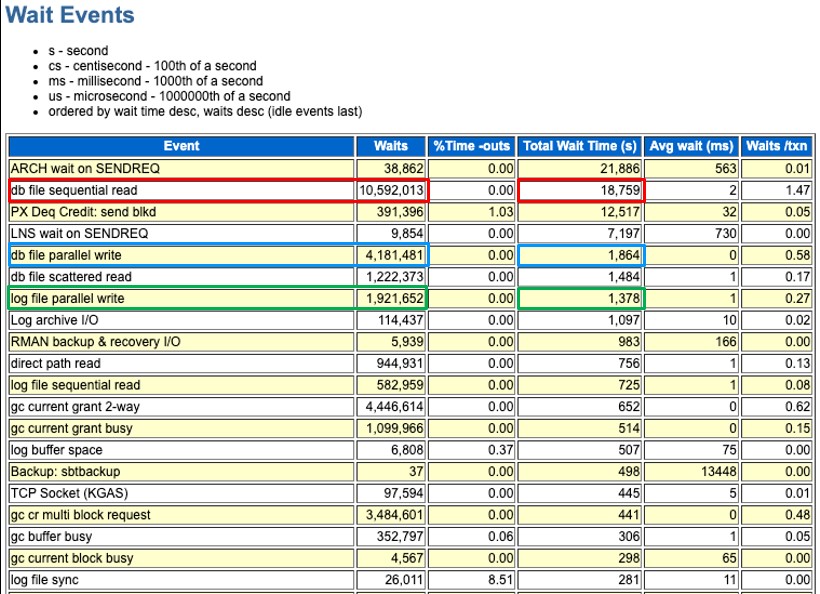820x594 pixels.
Task: Click the log file sync event
Action: (44, 579)
